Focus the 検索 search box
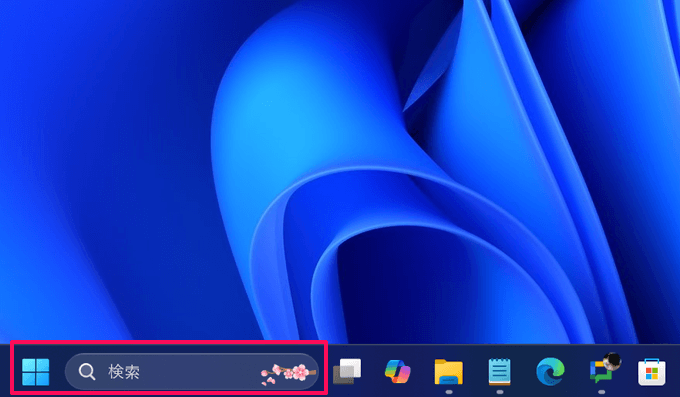Image resolution: width=680 pixels, height=397 pixels. coord(192,372)
